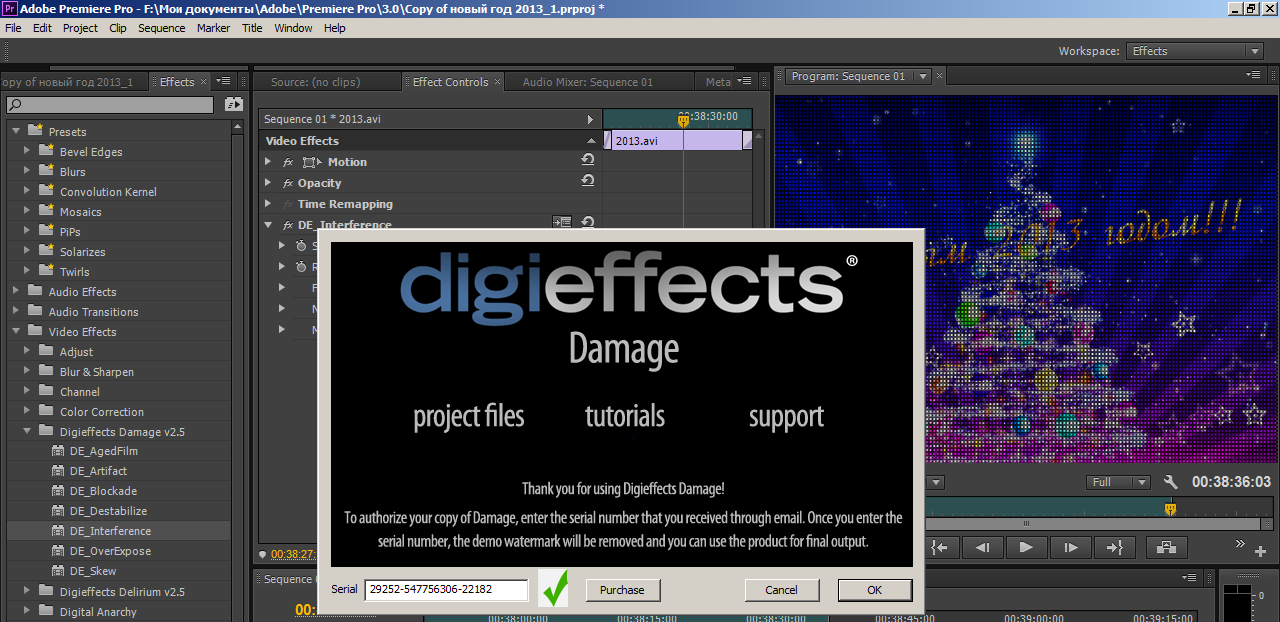The width and height of the screenshot is (1280, 622).
Task: Toggle the Motion effect fx switch
Action: [288, 162]
